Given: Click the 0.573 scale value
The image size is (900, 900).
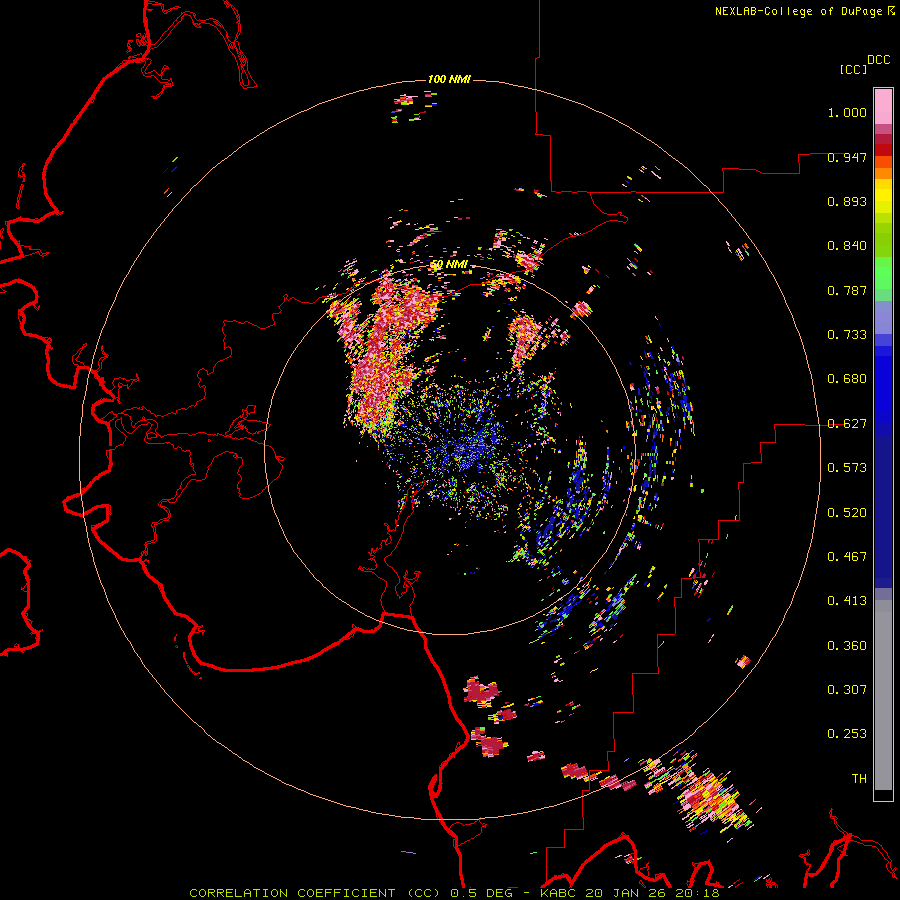Looking at the screenshot, I should [x=847, y=468].
